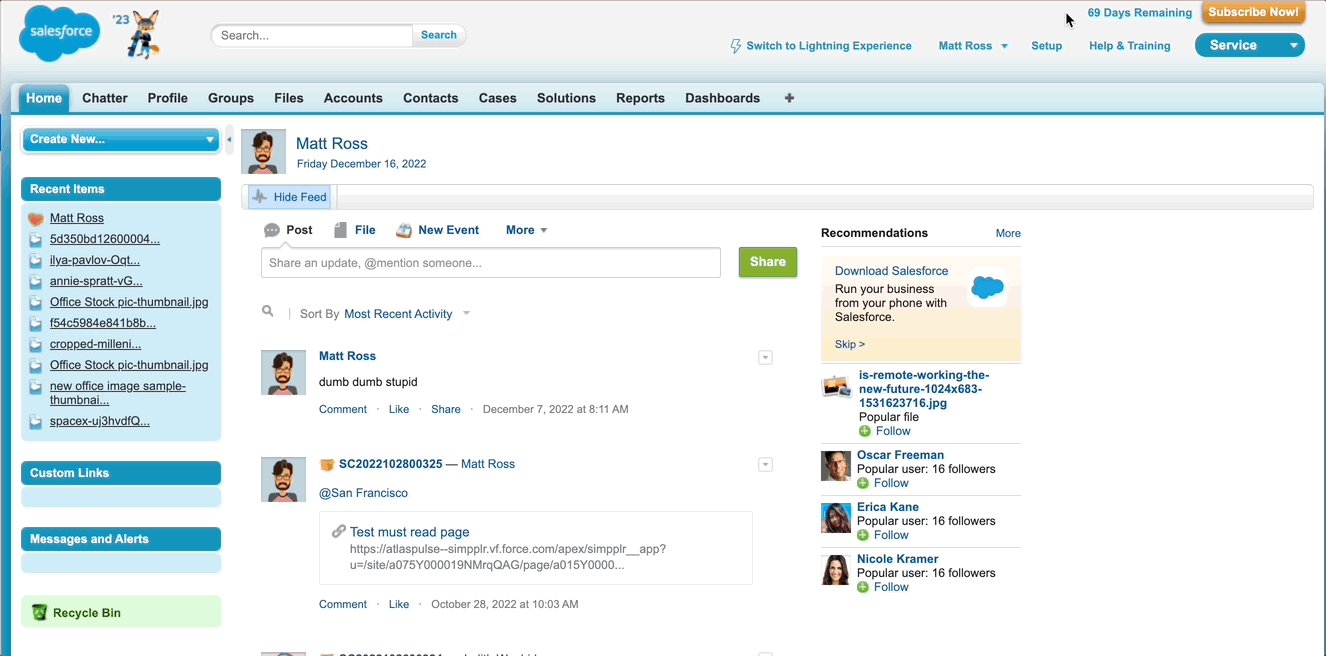Click green plus Follow icon for Oscar Freeman
Screen dimensions: 1326x656
(864, 483)
